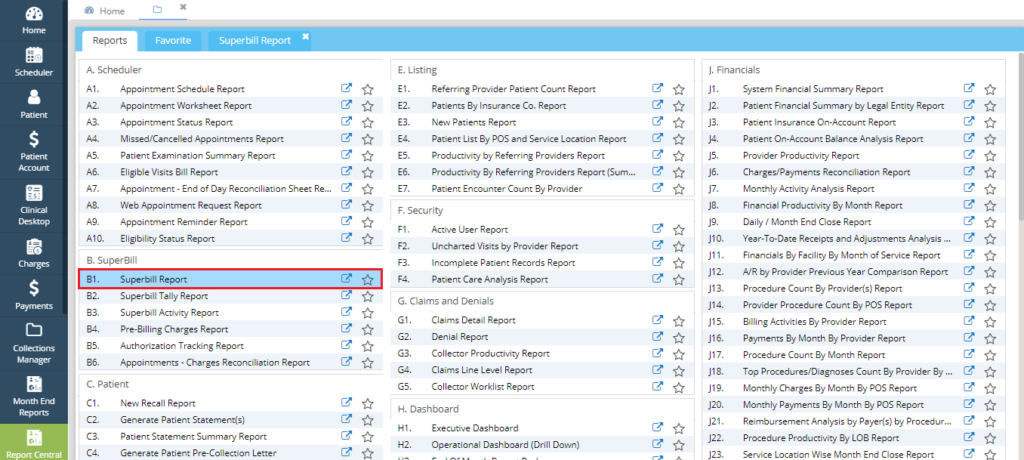Open the Charges module
Screen dimensions: 1024x460
[x=33, y=254]
